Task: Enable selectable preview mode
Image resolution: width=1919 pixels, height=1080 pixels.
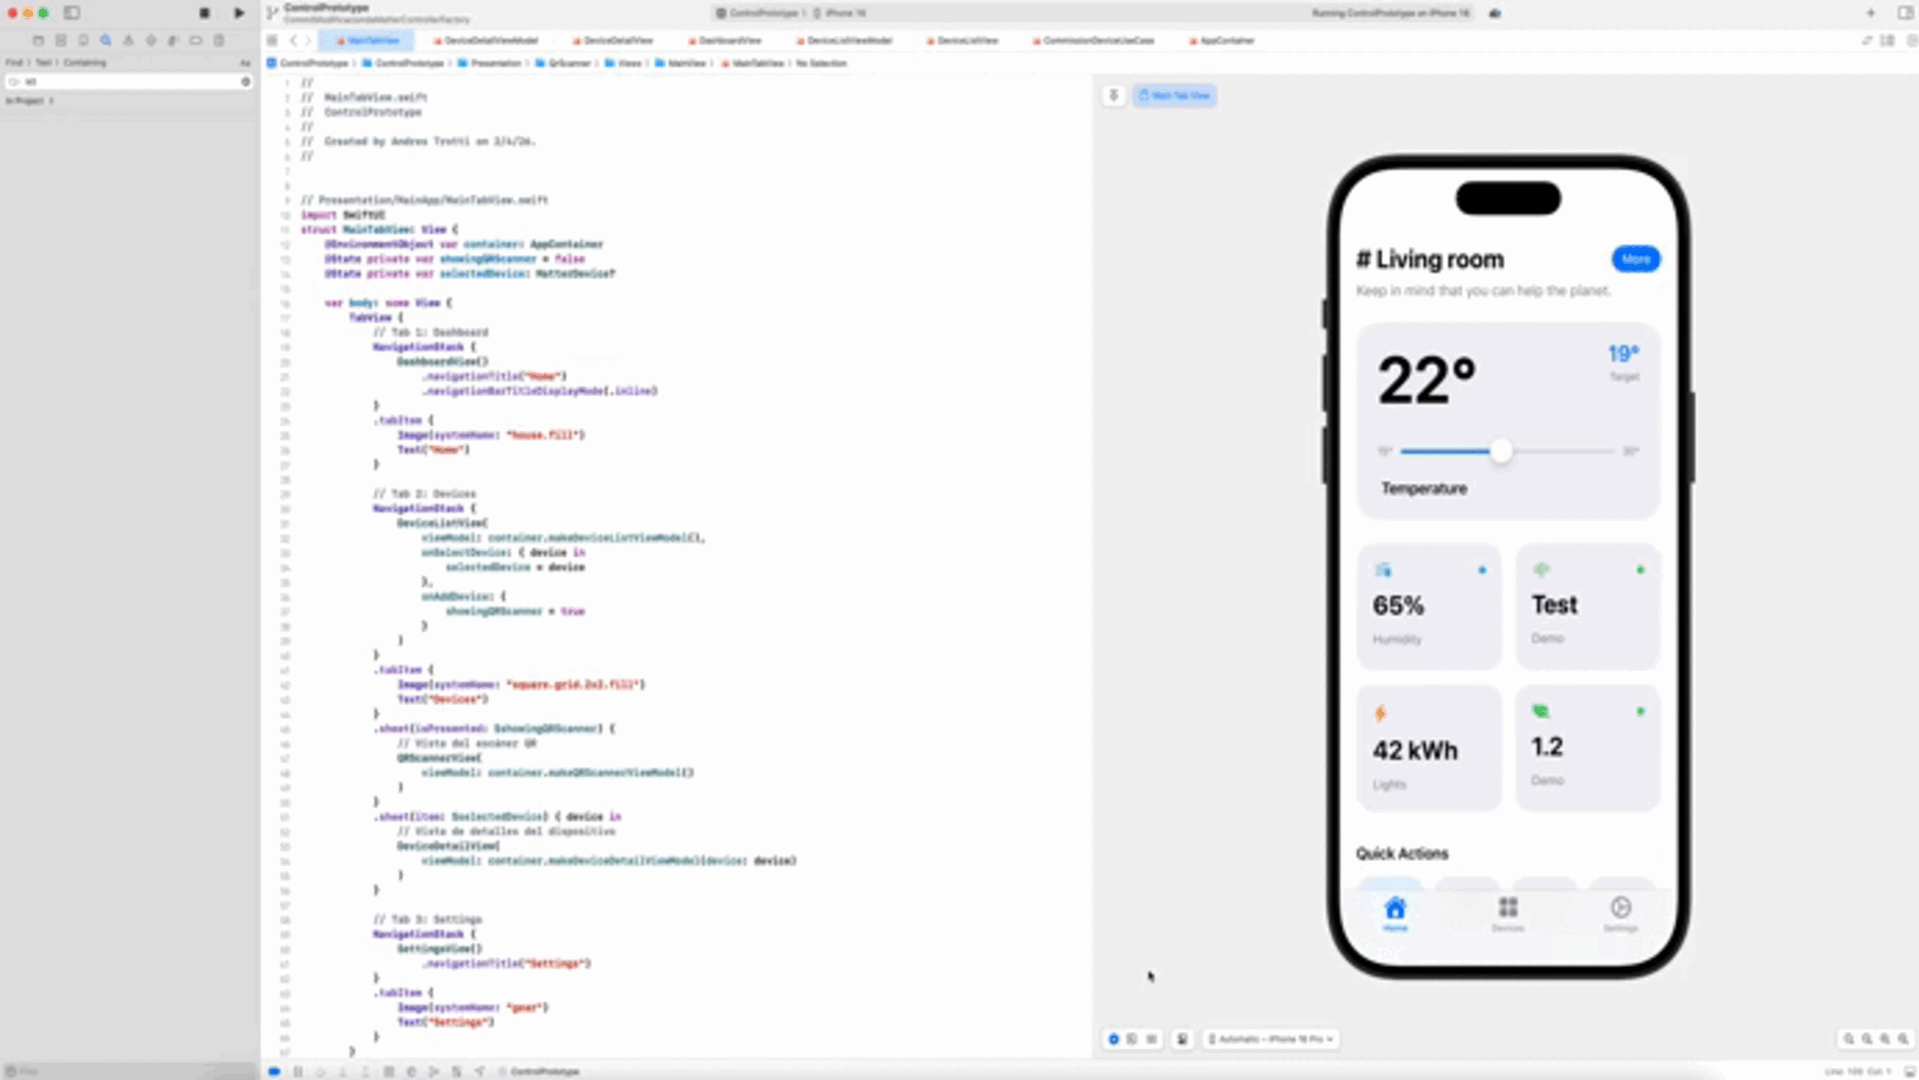Action: (x=1132, y=1039)
